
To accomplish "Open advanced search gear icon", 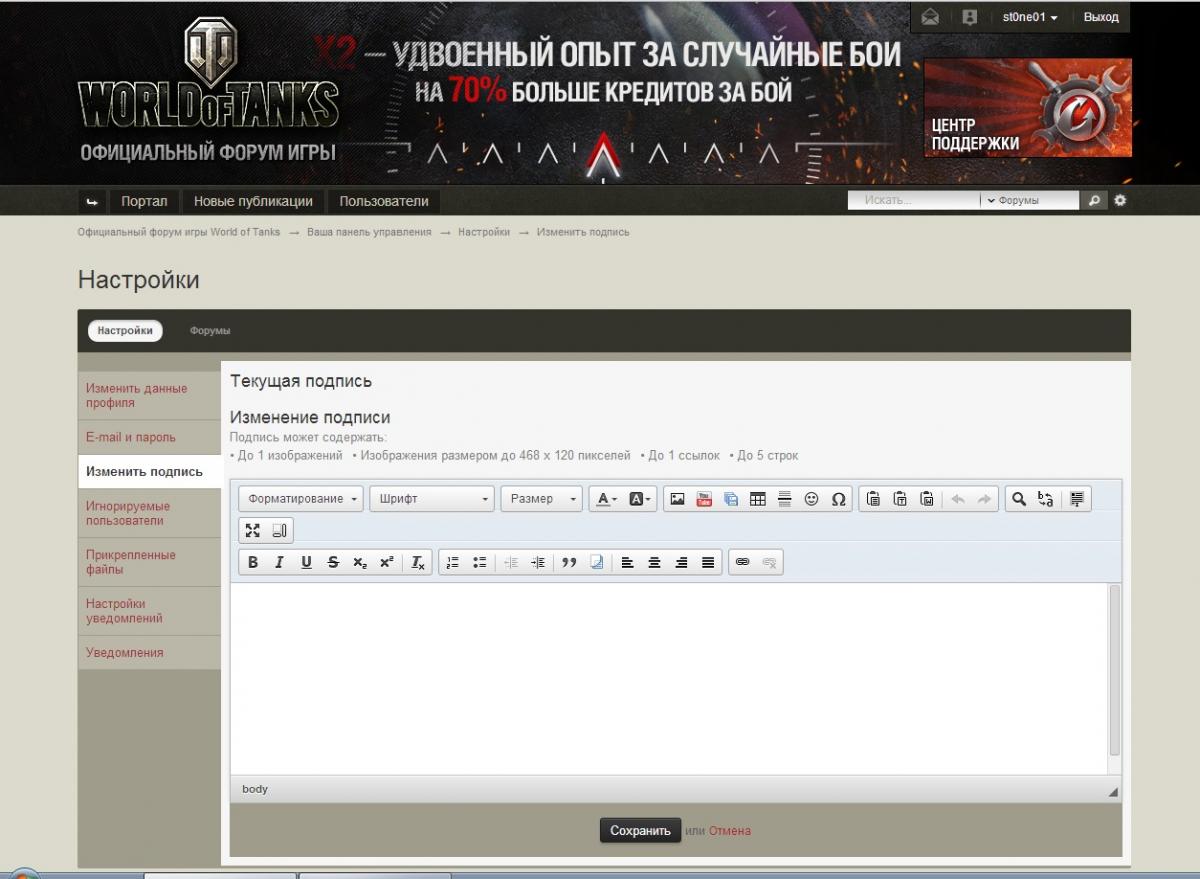I will 1120,200.
